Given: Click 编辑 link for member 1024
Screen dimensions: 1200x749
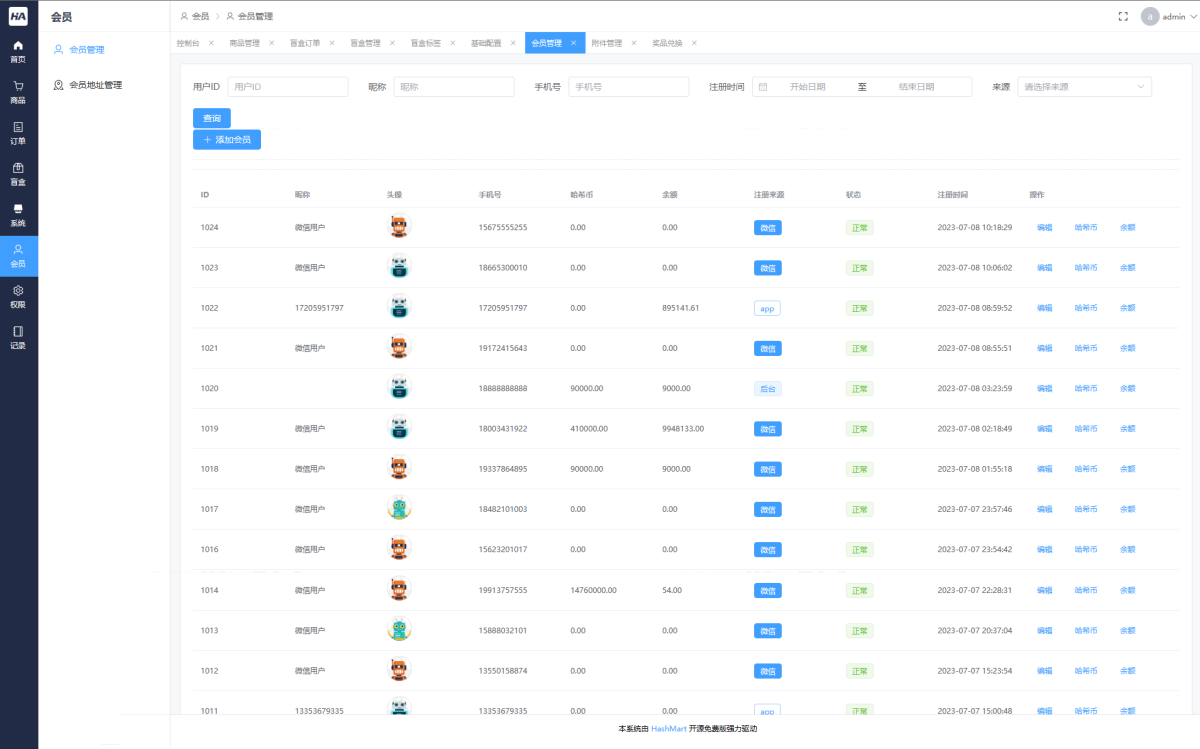Looking at the screenshot, I should [x=1044, y=227].
